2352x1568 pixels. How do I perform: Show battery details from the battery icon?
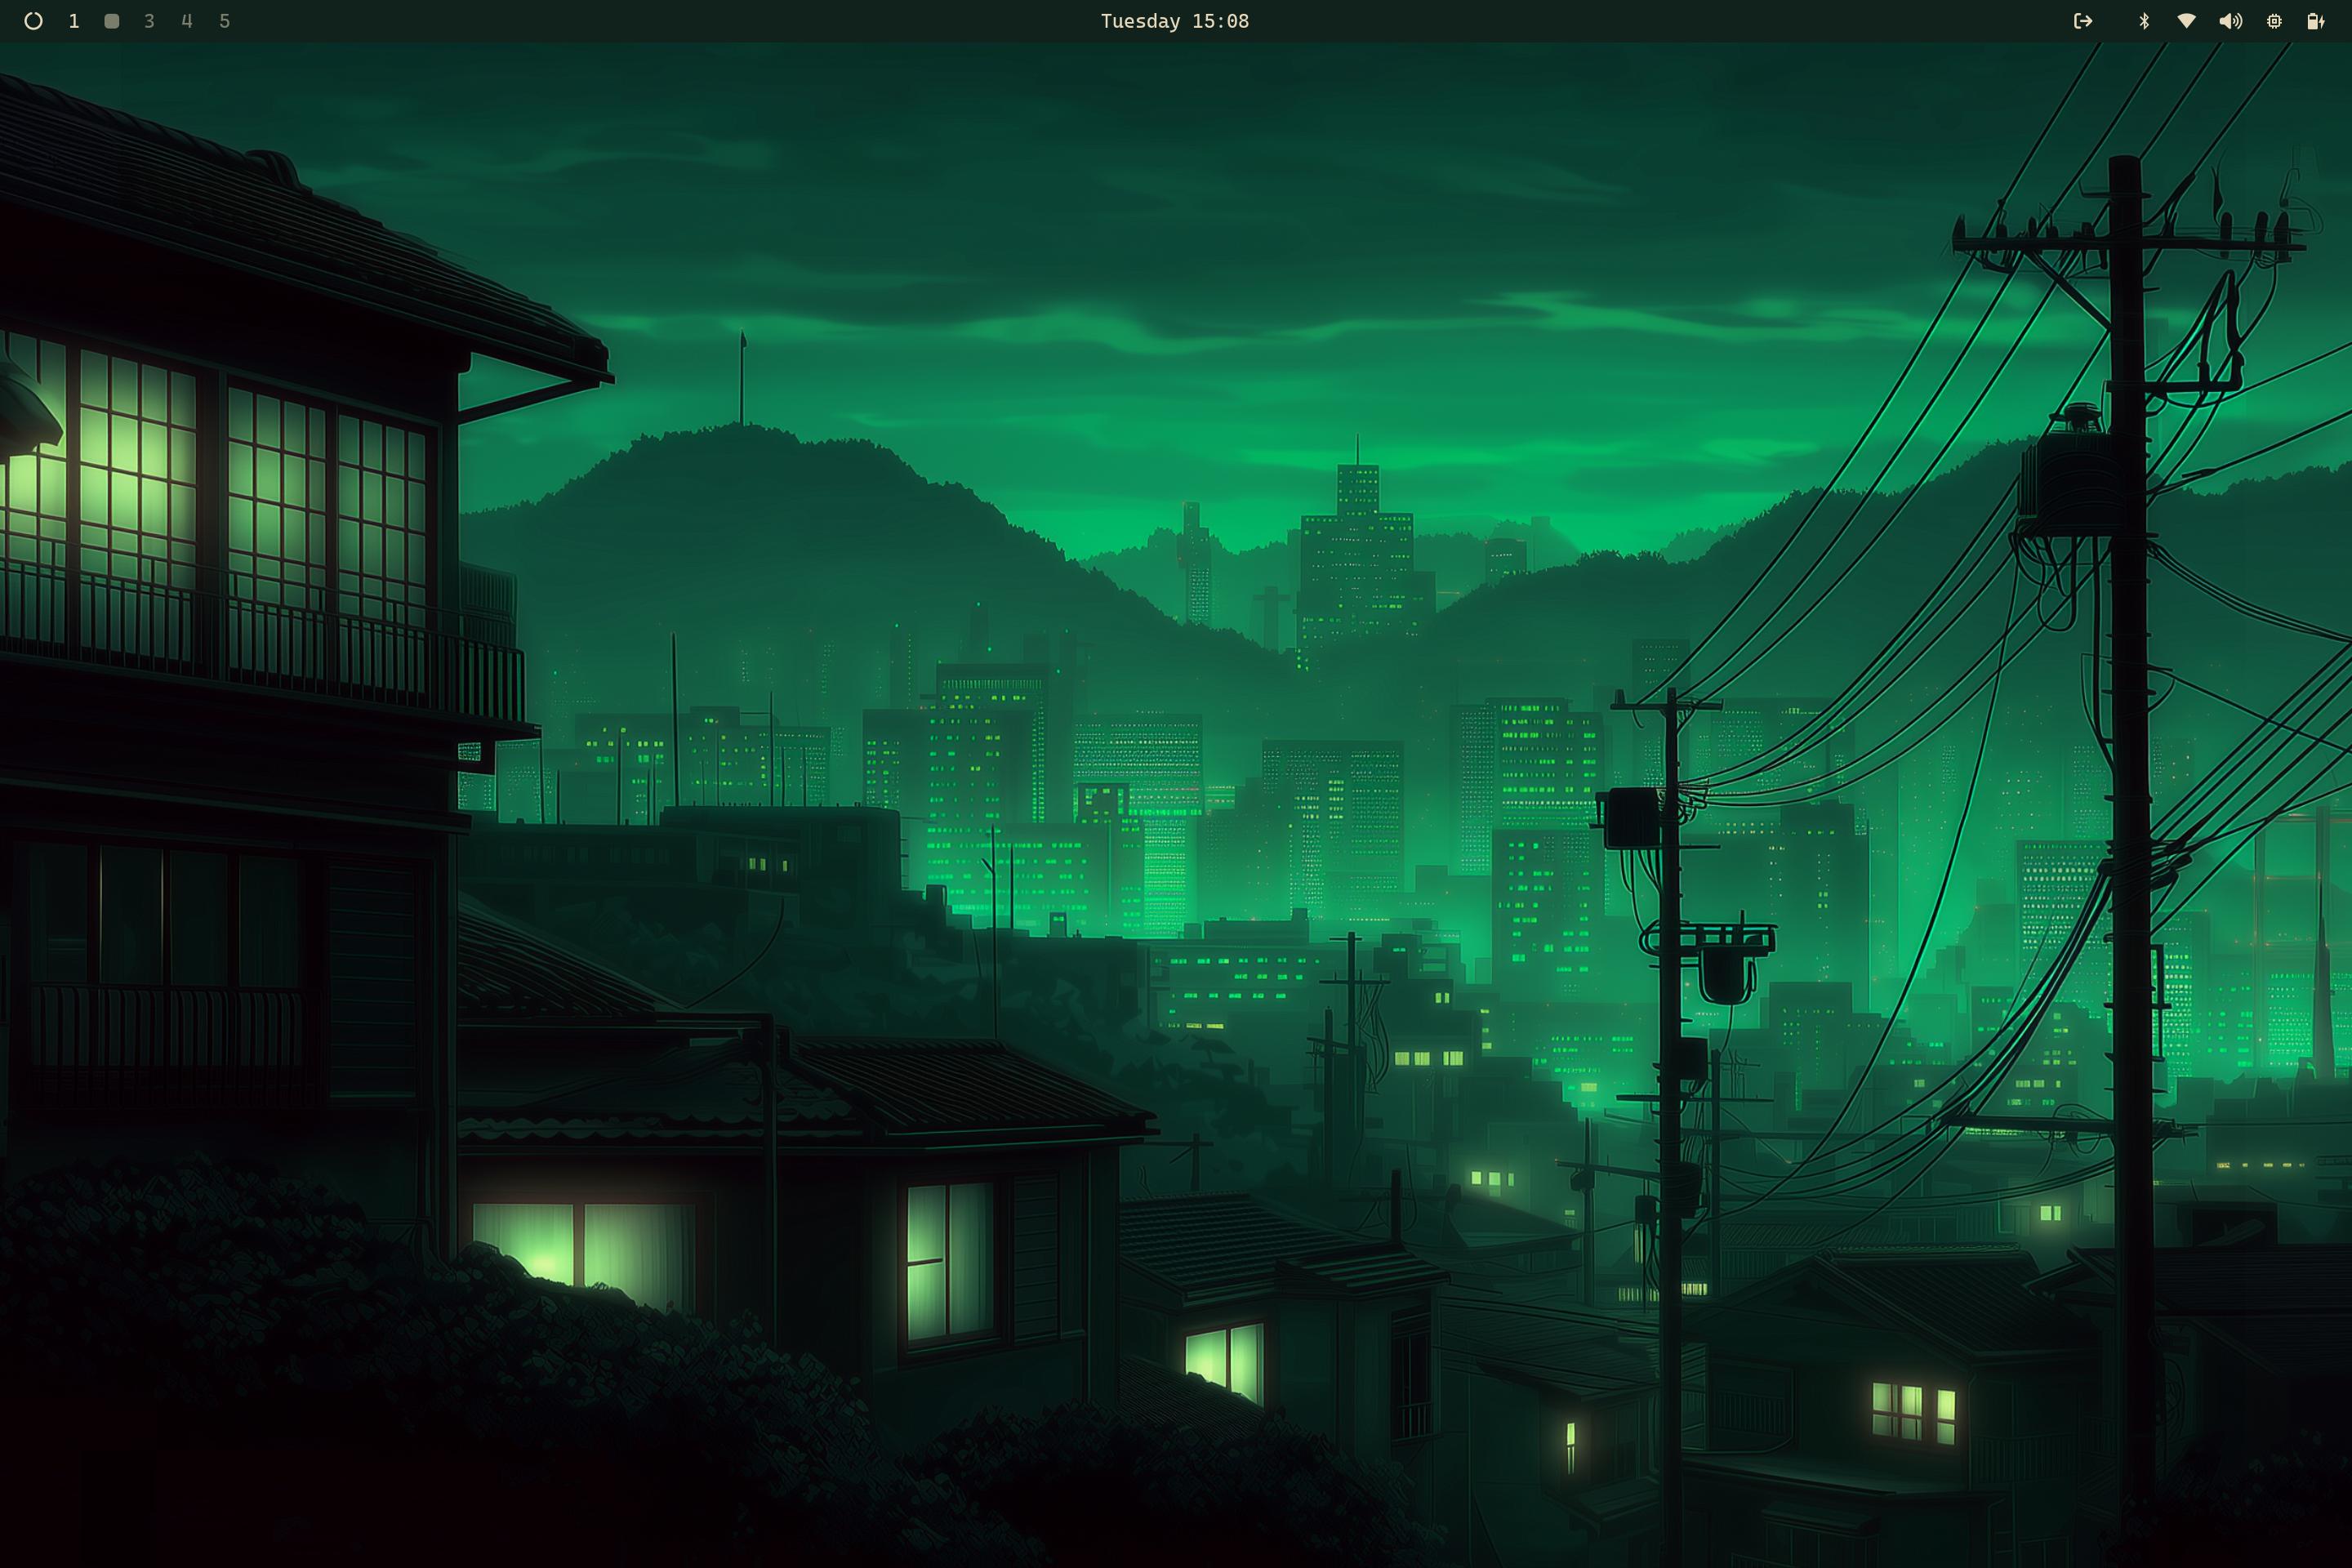point(2315,21)
